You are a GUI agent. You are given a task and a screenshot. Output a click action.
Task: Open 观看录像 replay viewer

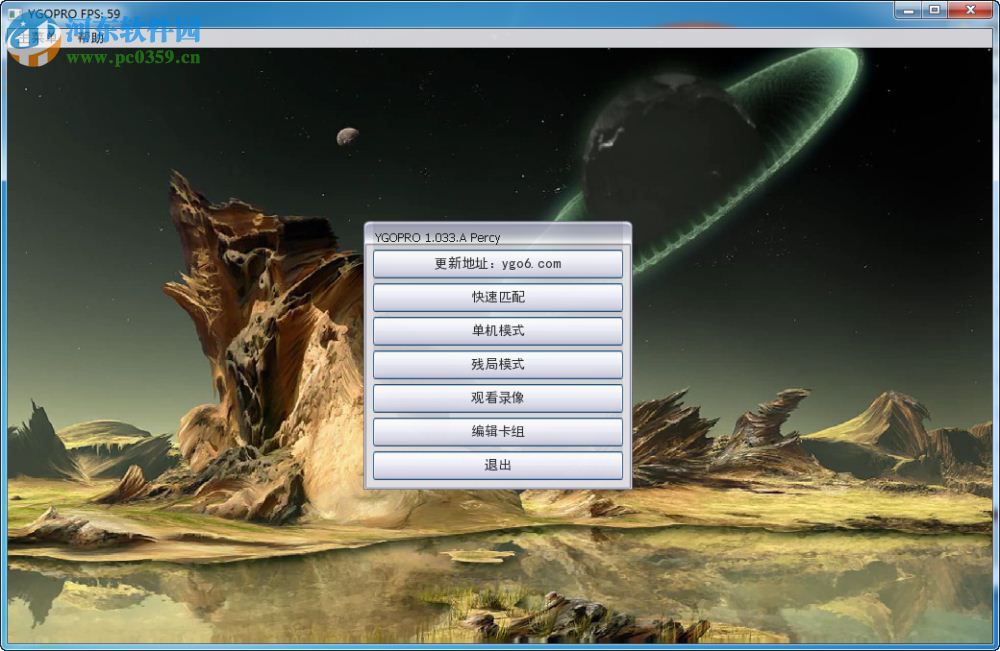point(497,398)
